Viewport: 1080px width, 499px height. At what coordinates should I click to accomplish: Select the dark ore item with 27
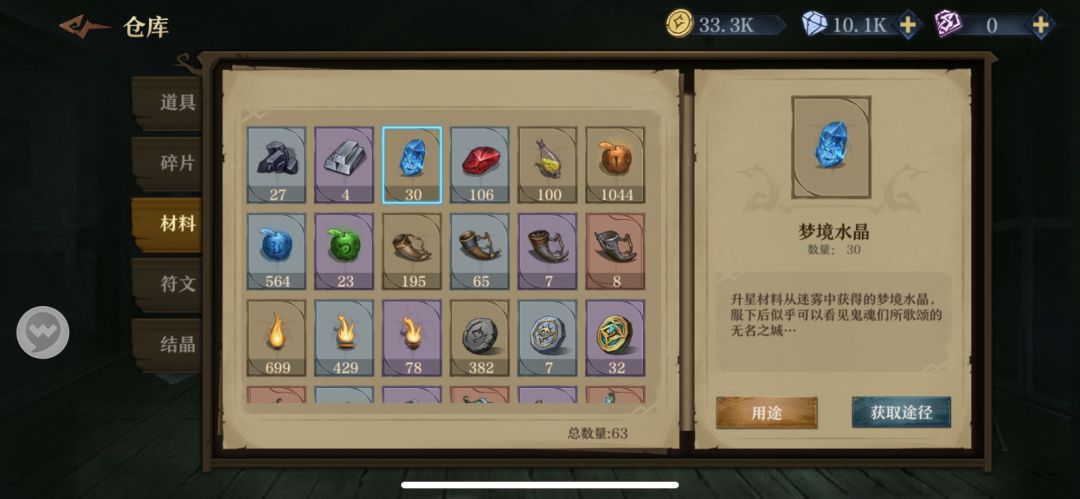coord(277,165)
